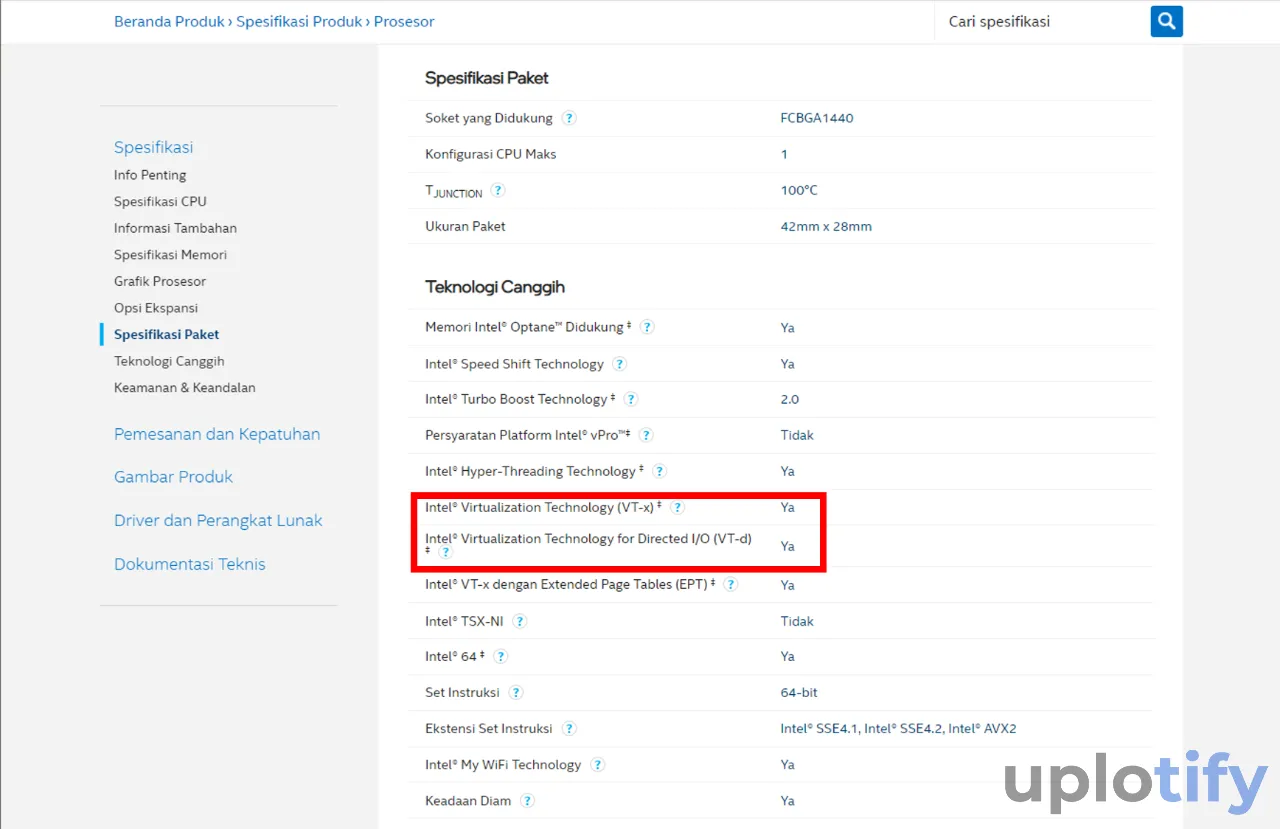Viewport: 1280px width, 829px height.
Task: Focus the Cari spesifikasi search field
Action: pos(1042,21)
